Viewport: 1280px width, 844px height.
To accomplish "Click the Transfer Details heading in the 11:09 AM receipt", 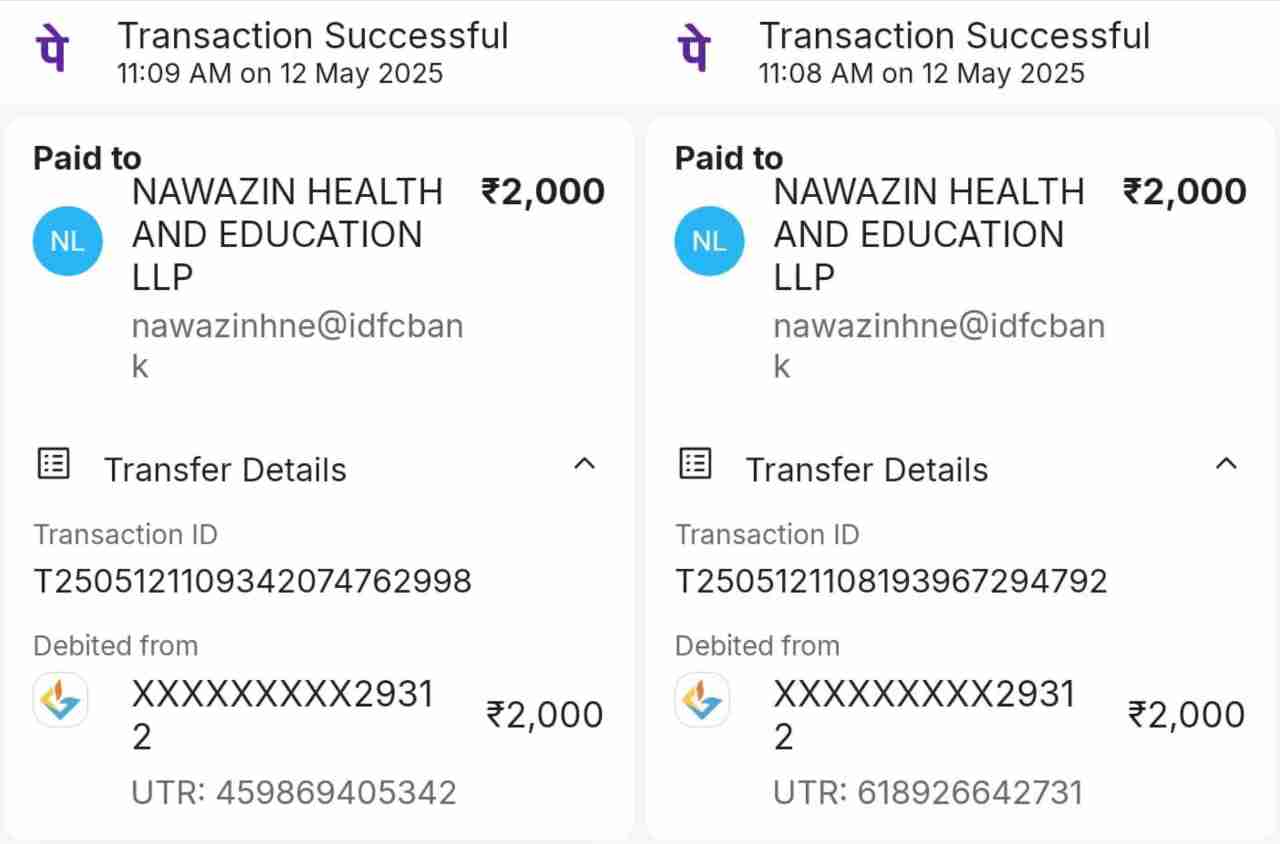I will tap(225, 469).
